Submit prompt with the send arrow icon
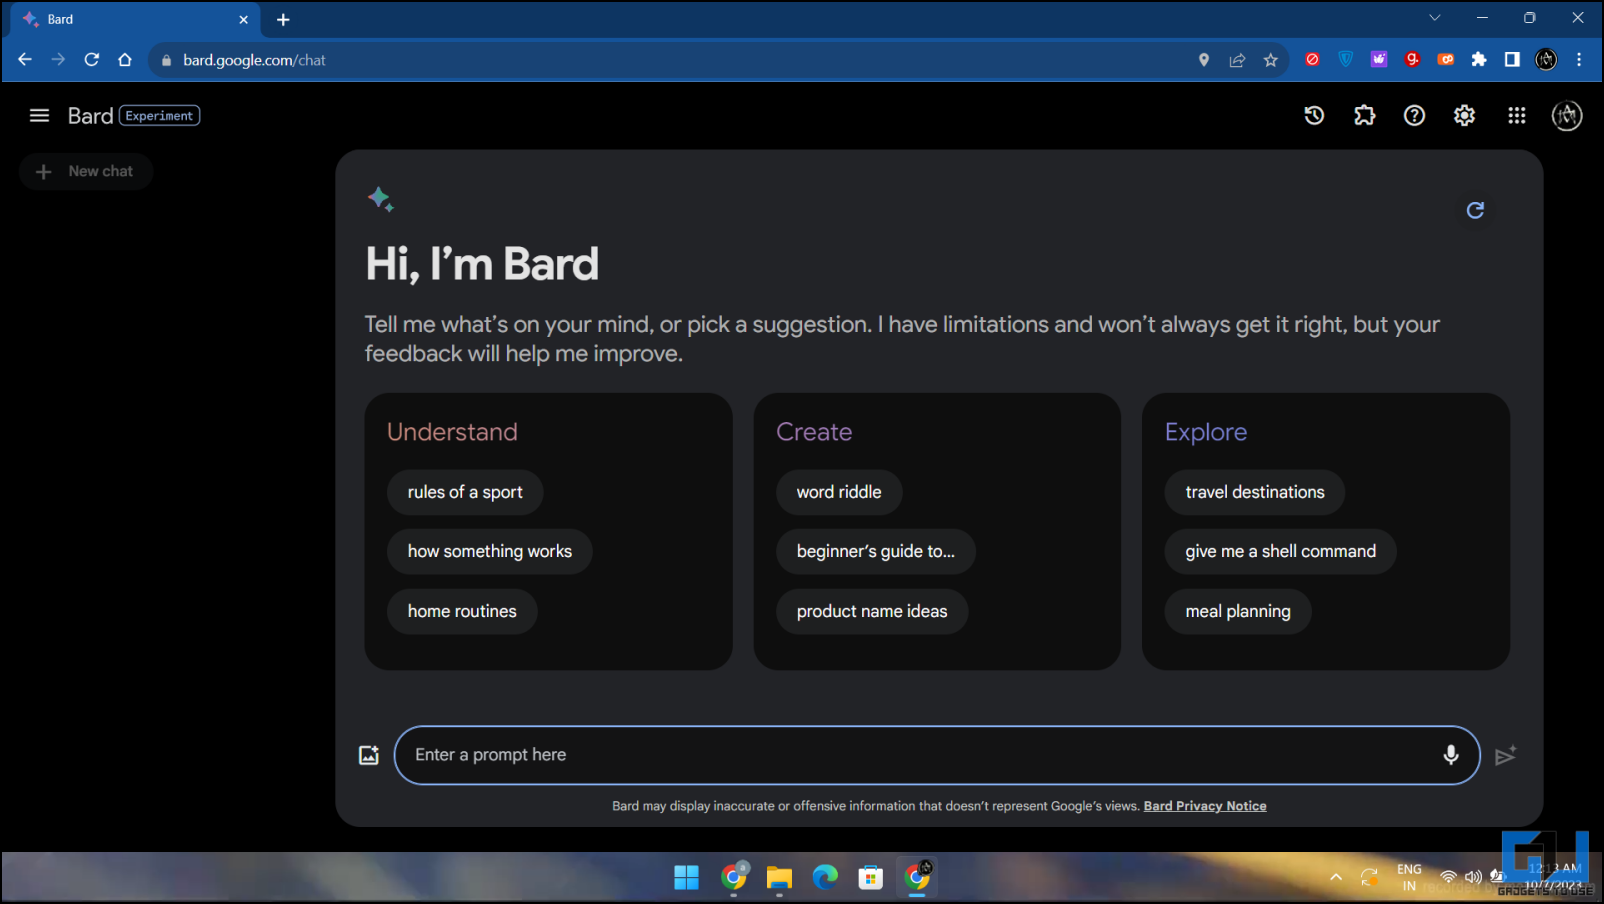The image size is (1604, 904). coord(1505,755)
